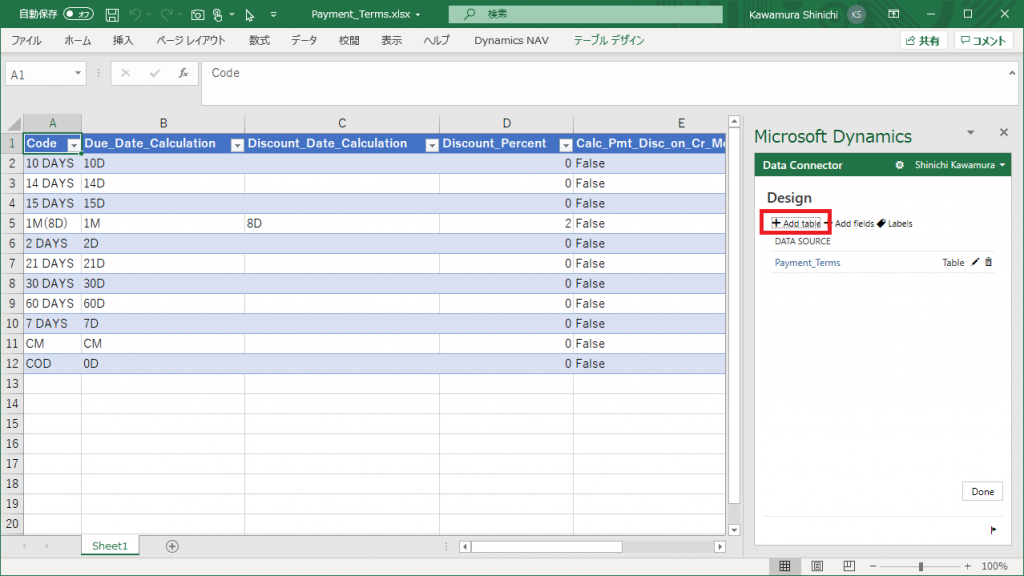The width and height of the screenshot is (1024, 576).
Task: Click the Data Connector settings gear
Action: coord(899,165)
